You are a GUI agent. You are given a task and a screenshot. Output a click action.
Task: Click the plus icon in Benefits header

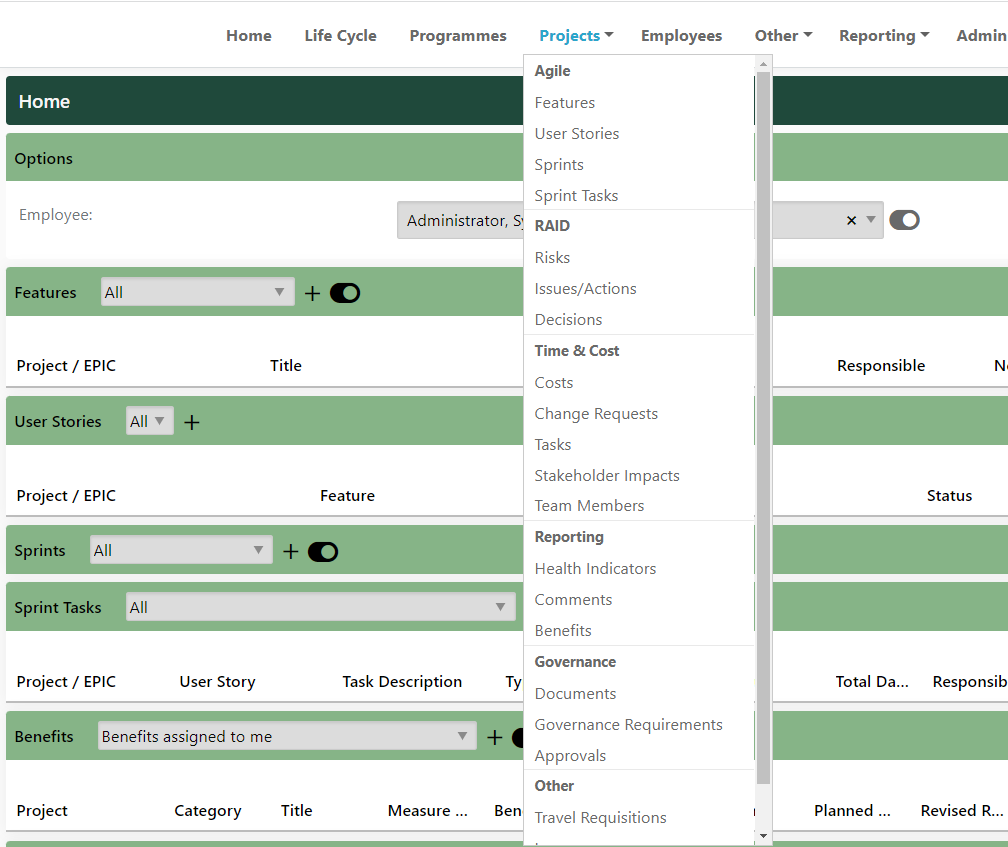[x=495, y=737]
